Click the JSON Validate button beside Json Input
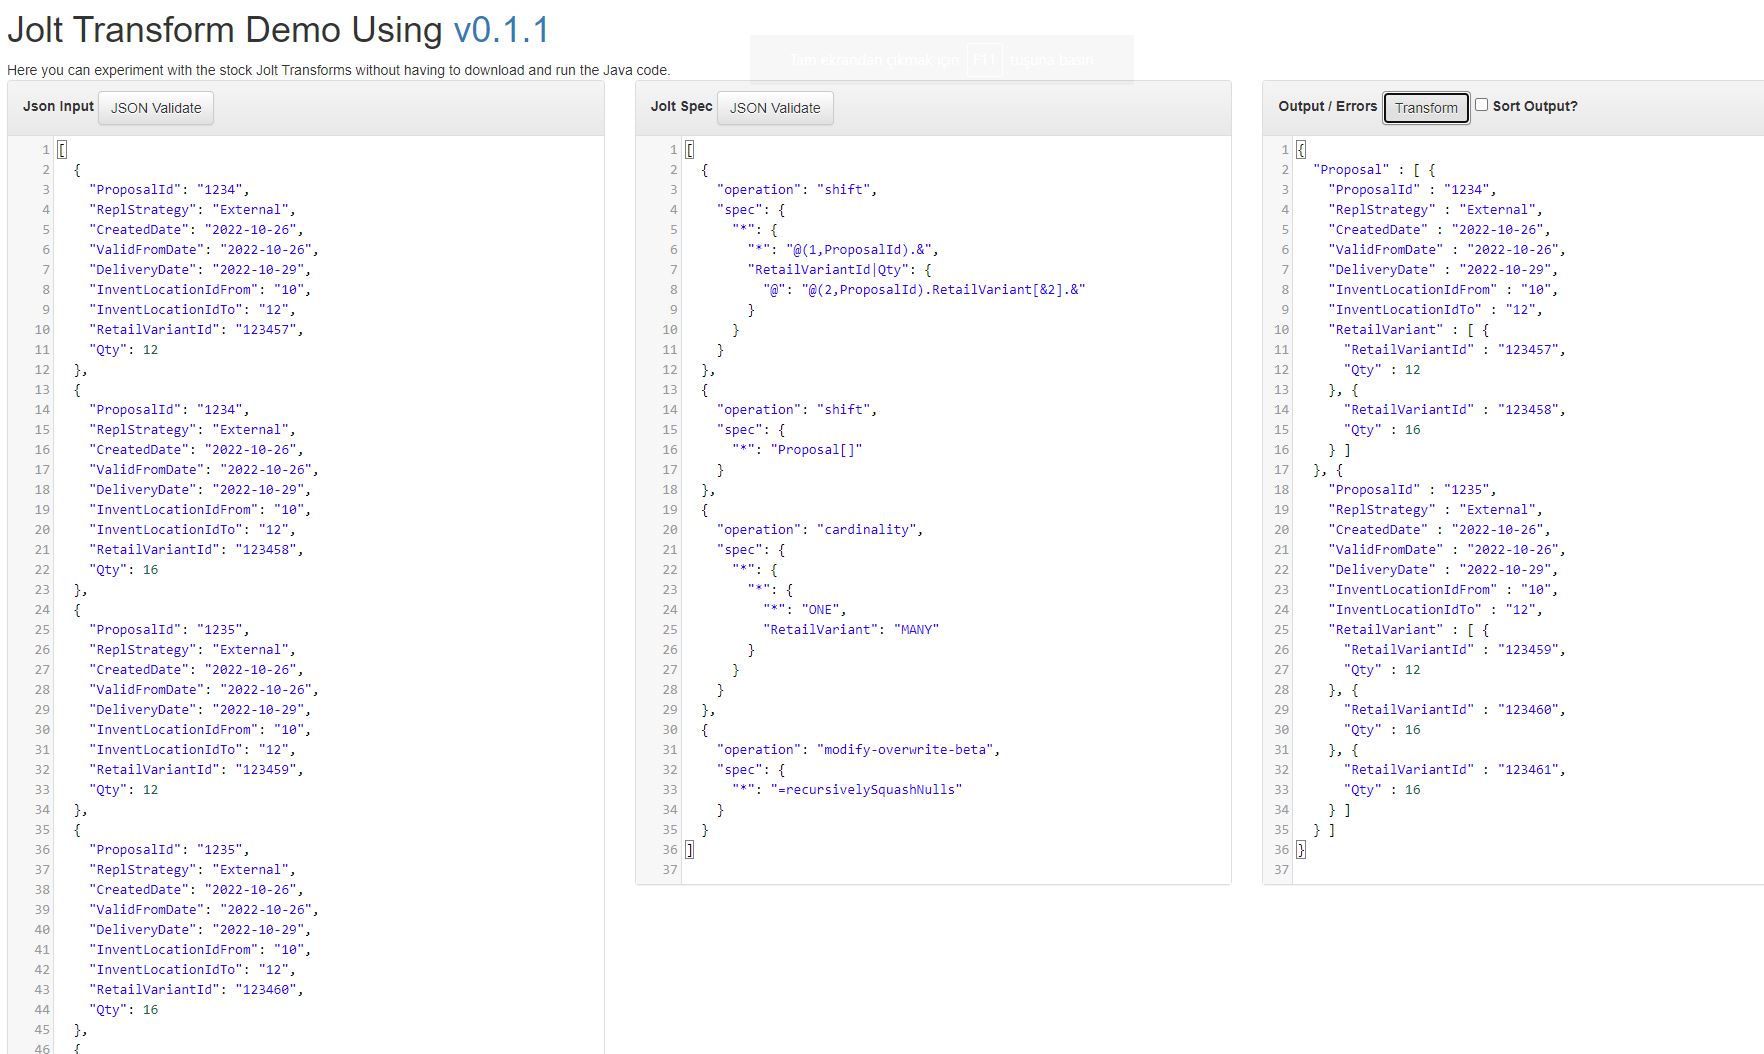 (156, 108)
